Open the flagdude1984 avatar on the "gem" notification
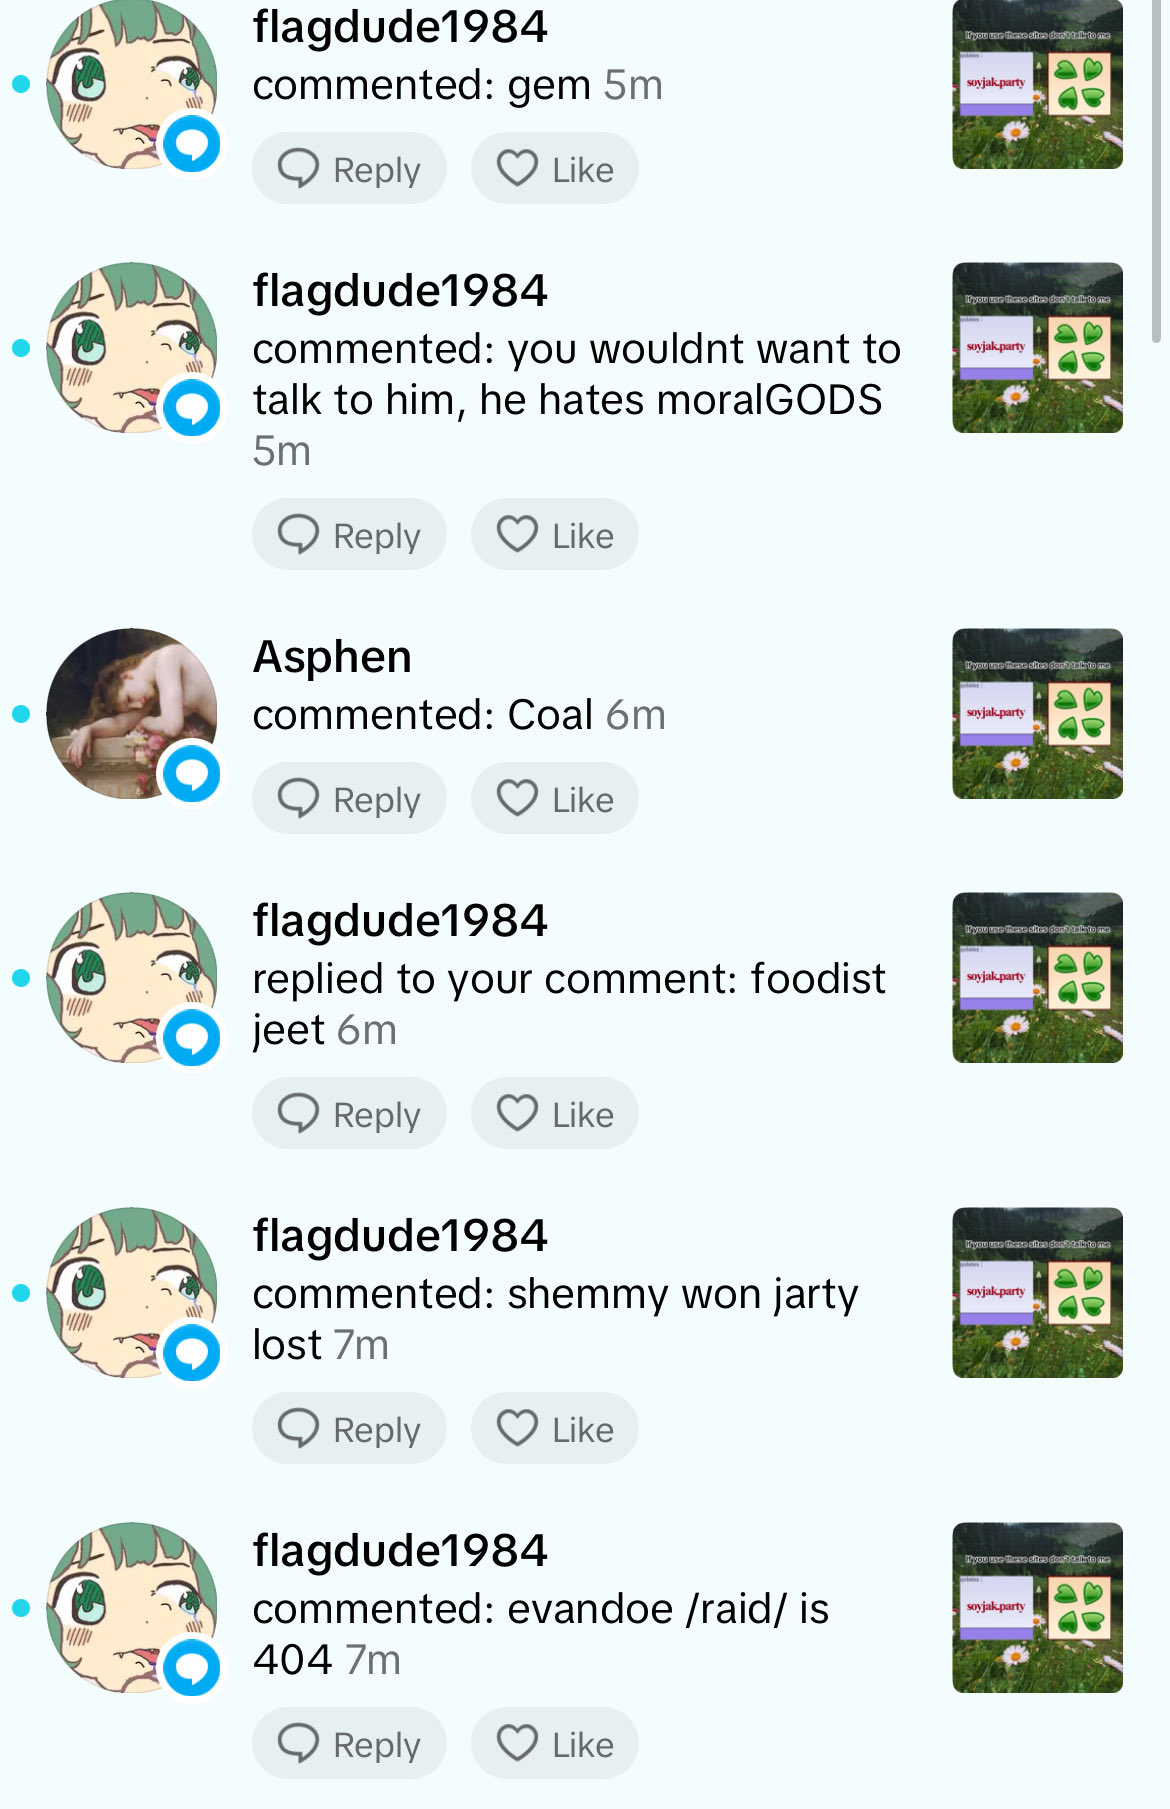 pos(132,84)
